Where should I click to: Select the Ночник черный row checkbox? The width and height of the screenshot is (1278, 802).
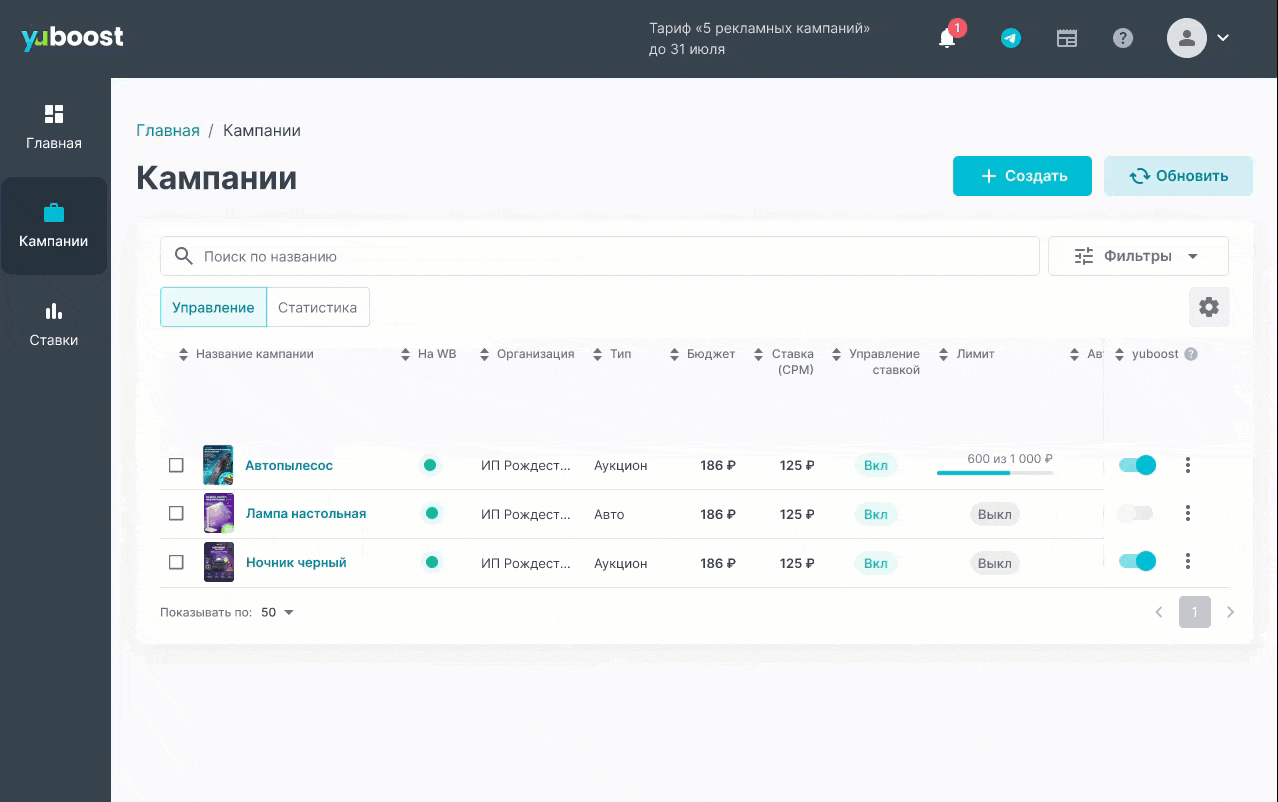click(x=176, y=562)
